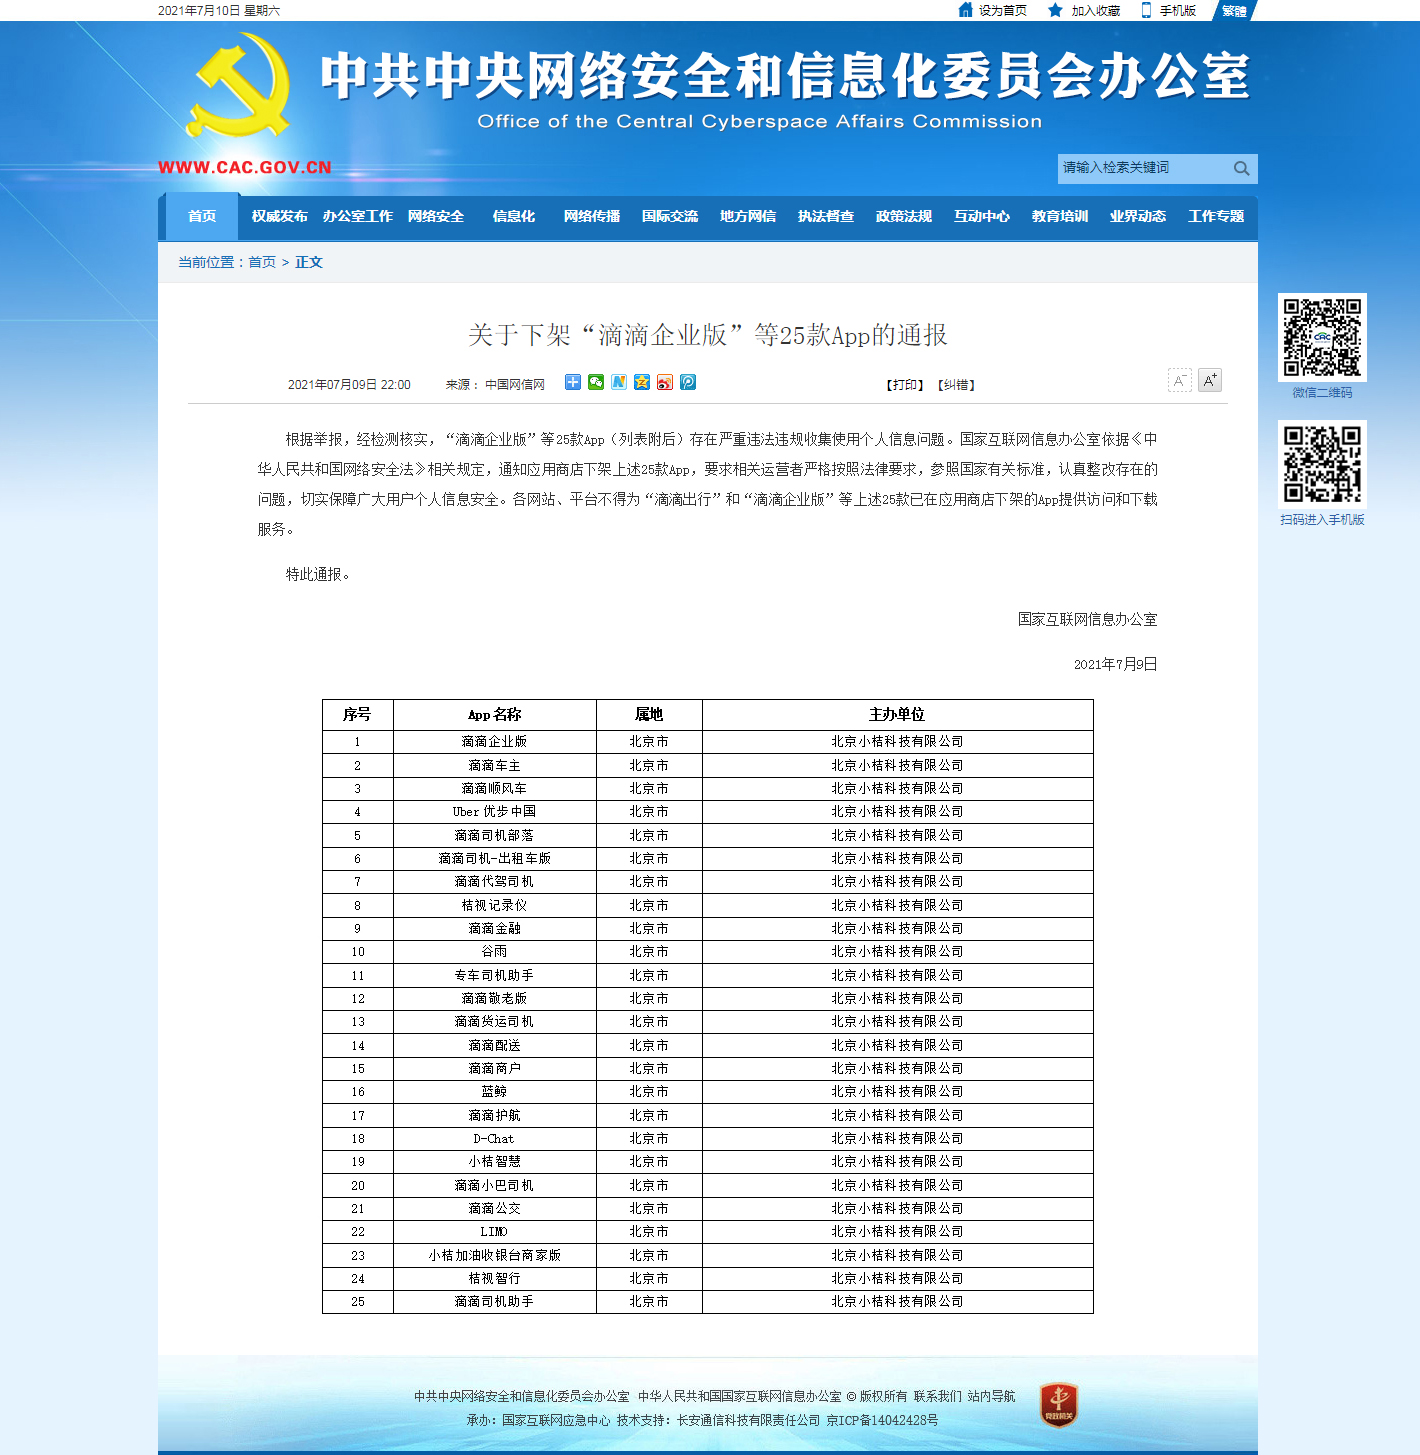
Task: Click the 国家互联网信息办公室 signature text
Action: pos(1087,619)
